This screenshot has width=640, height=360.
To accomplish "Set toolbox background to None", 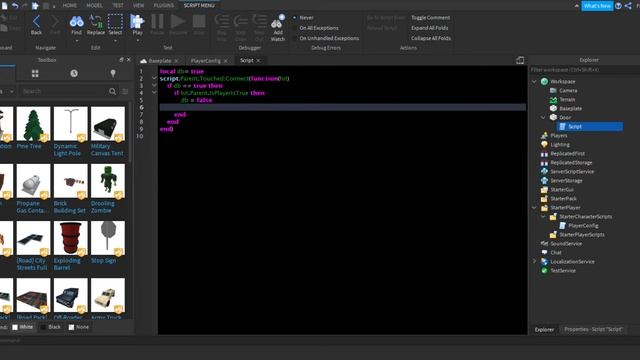I will [x=79, y=327].
